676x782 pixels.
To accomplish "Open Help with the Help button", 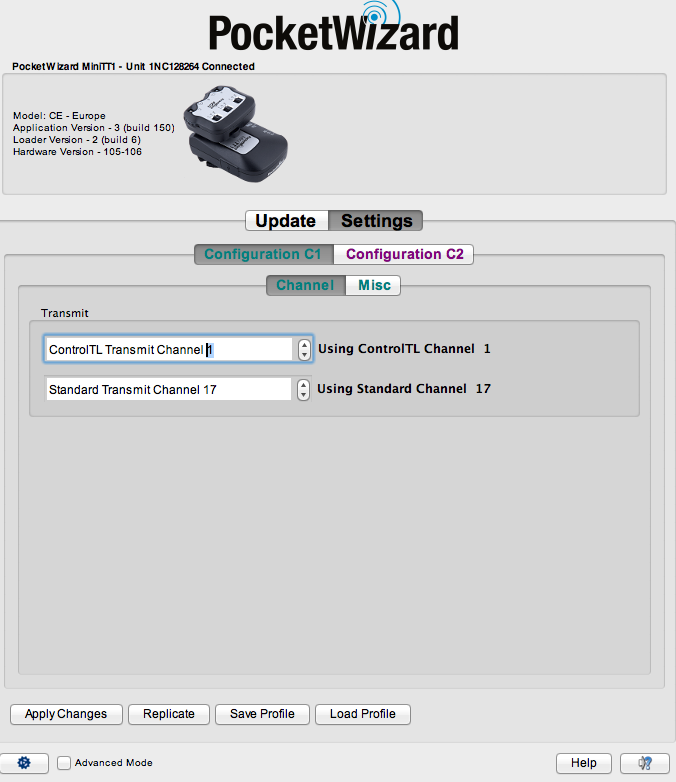I will (x=584, y=763).
